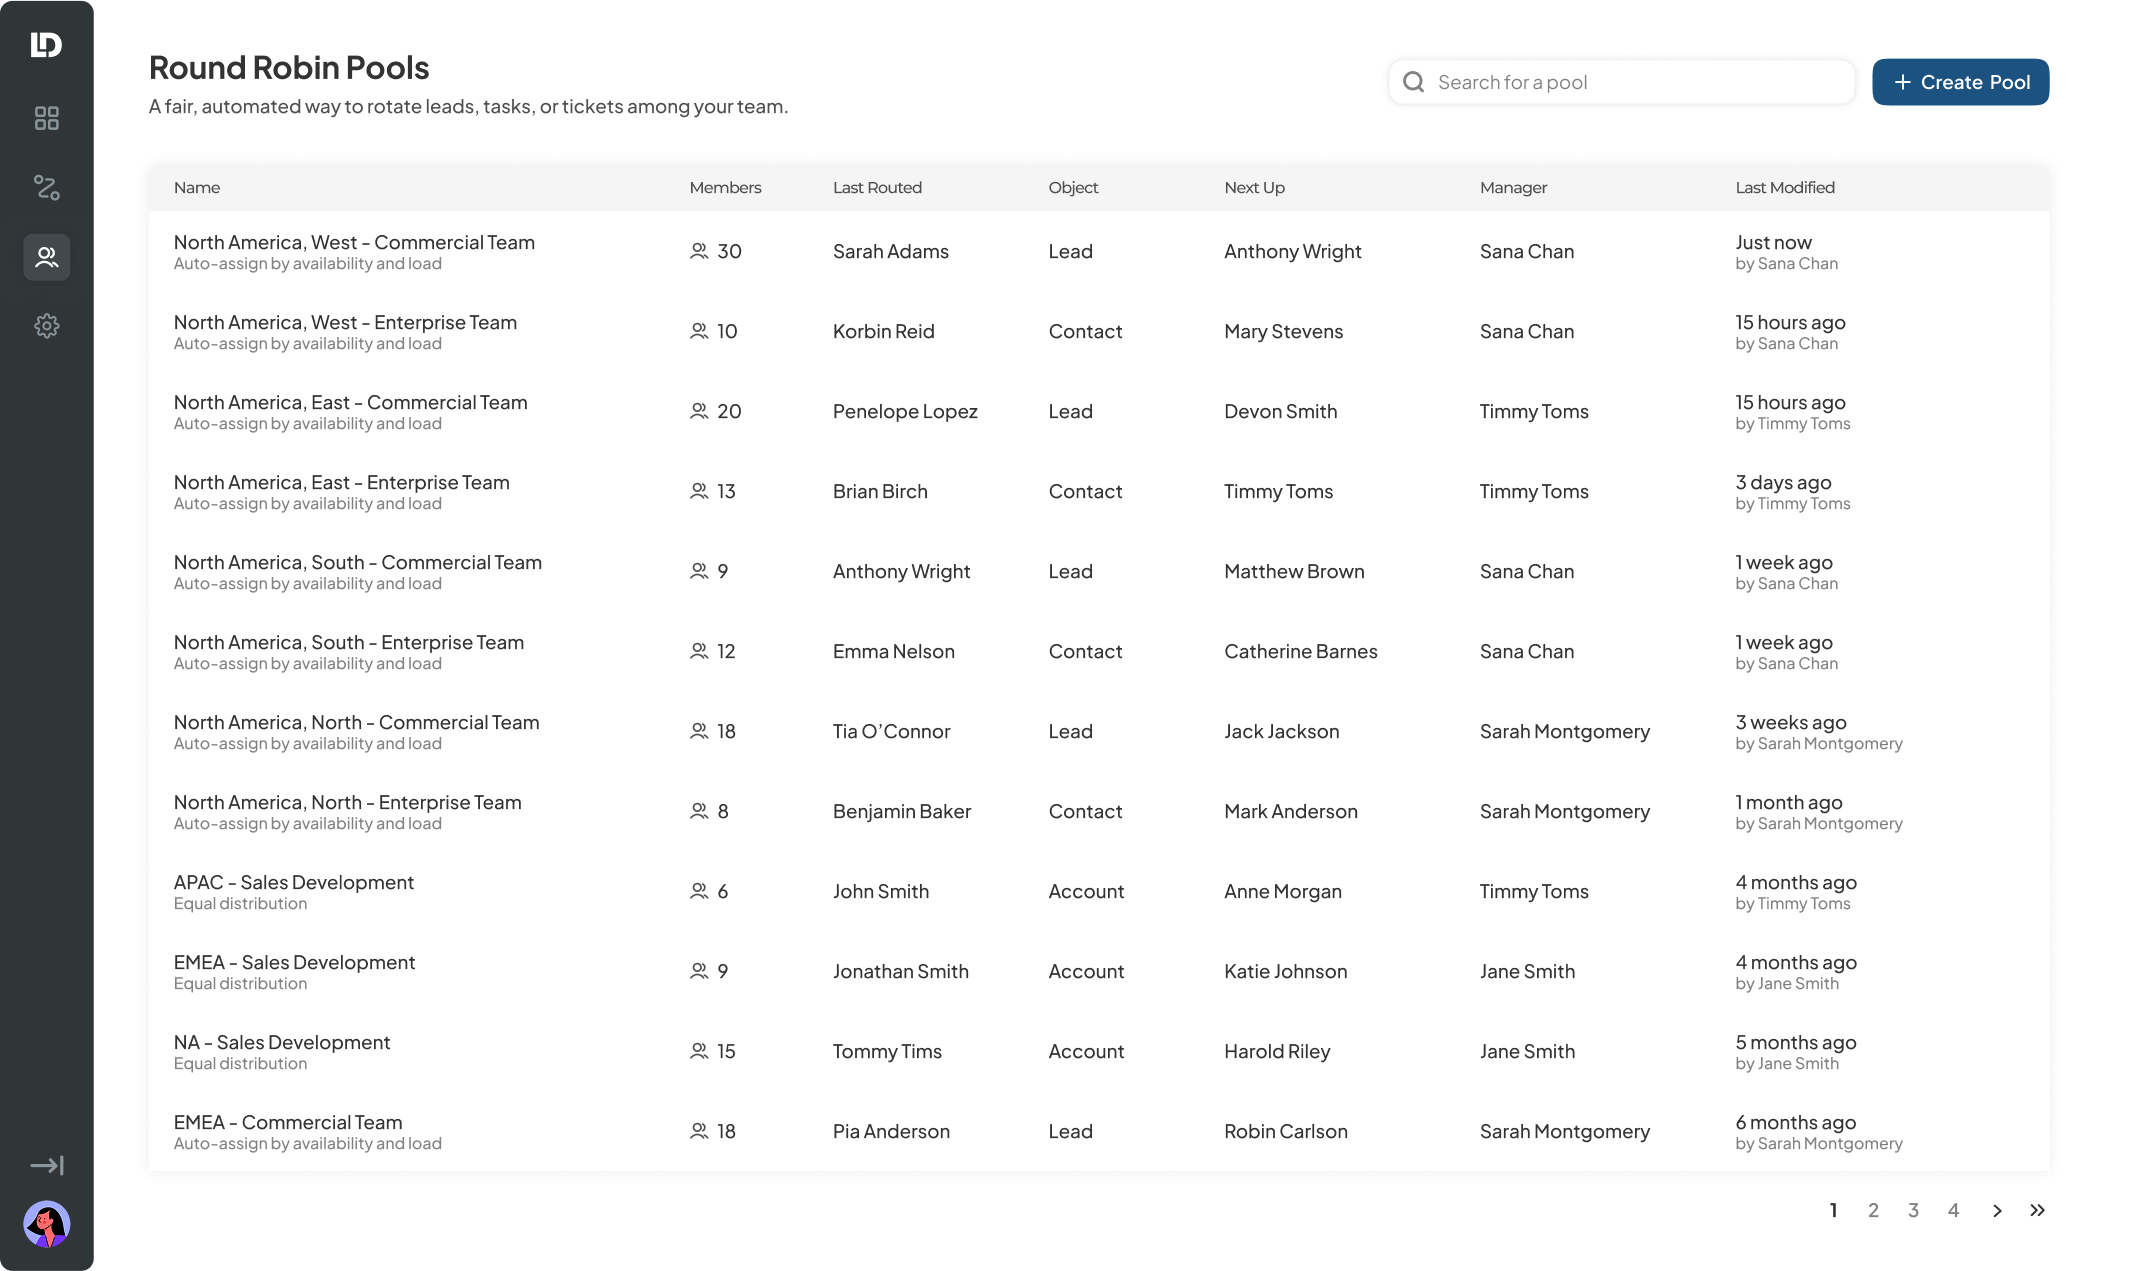Click members icon beside count 6
This screenshot has height=1271, width=2136.
tap(699, 891)
